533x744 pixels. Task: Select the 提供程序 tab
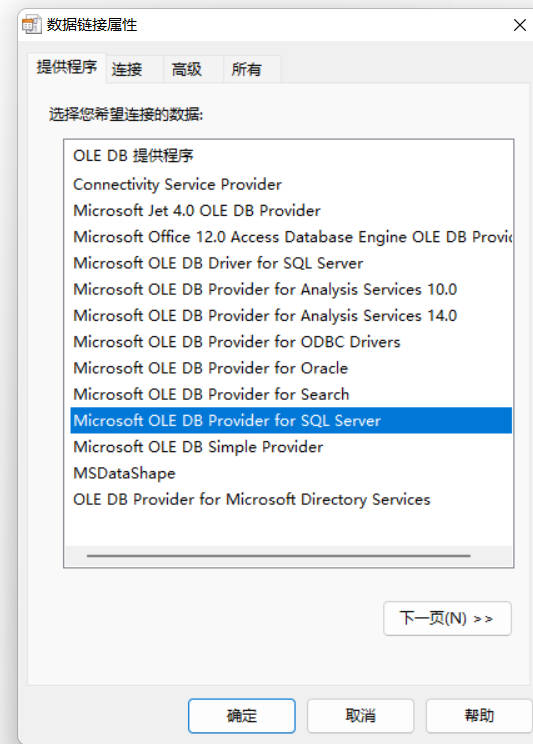point(66,67)
